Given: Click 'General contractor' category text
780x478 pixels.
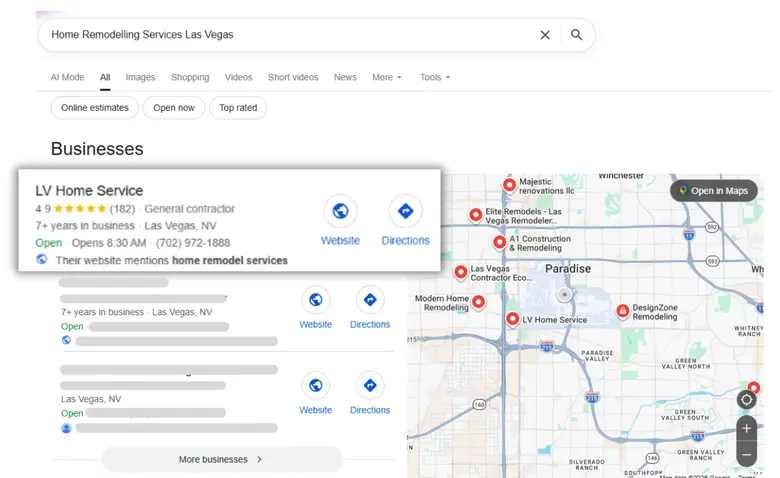Looking at the screenshot, I should (x=190, y=209).
